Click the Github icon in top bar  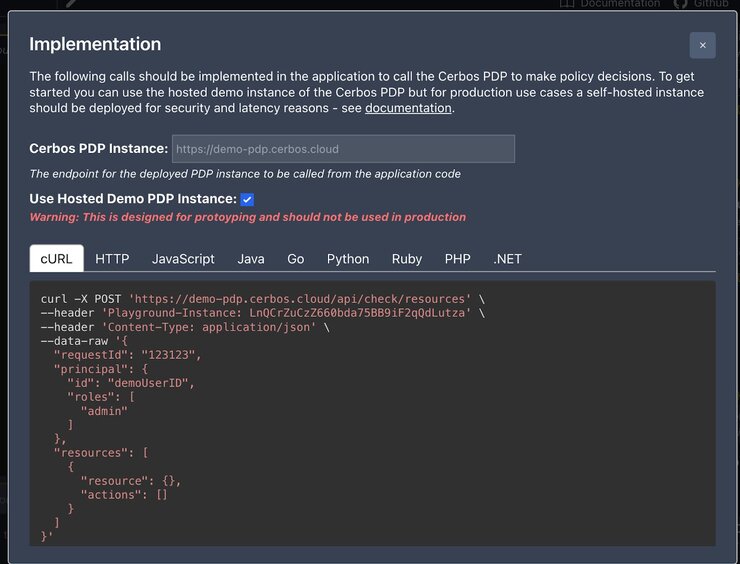tap(680, 4)
